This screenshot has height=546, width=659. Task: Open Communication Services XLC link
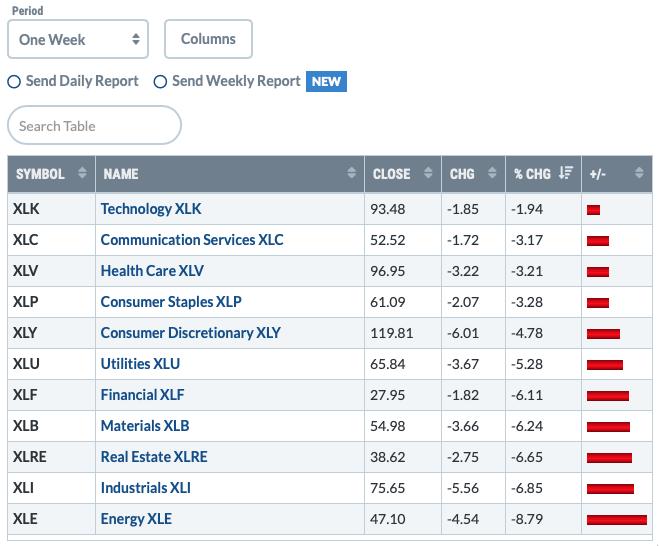click(192, 240)
